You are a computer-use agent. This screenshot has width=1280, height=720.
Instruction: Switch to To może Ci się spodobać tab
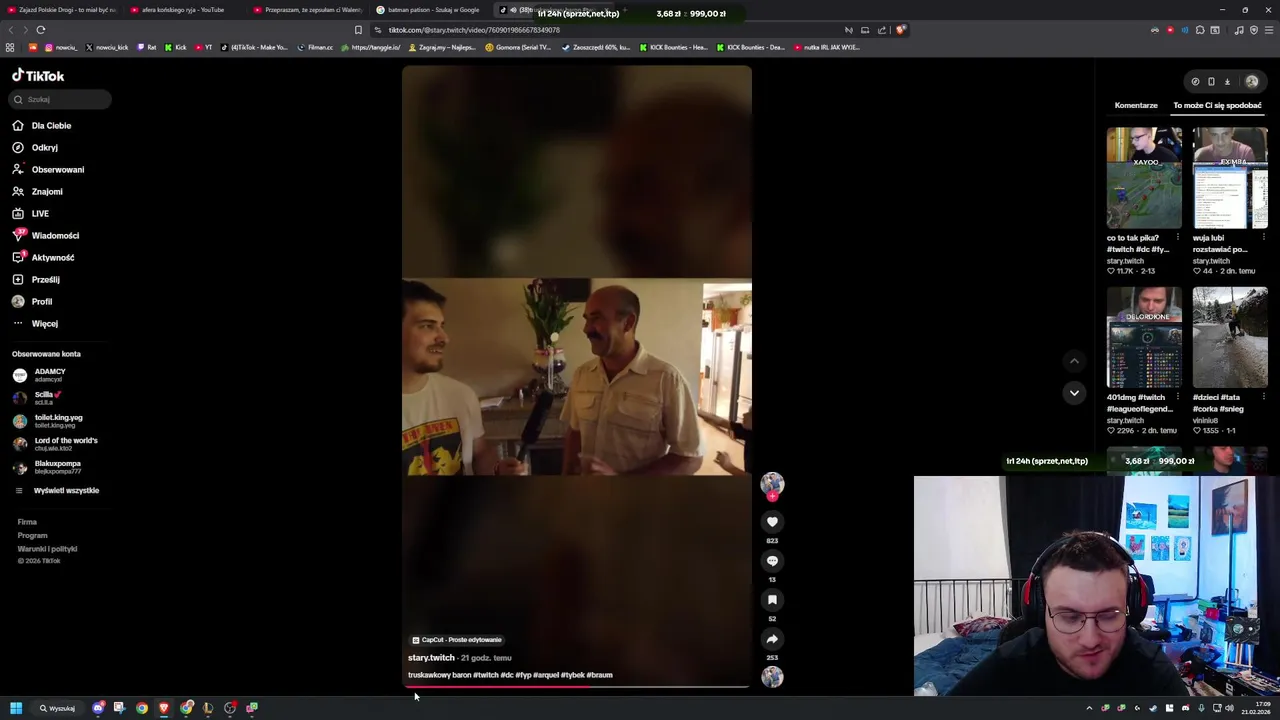click(1217, 105)
